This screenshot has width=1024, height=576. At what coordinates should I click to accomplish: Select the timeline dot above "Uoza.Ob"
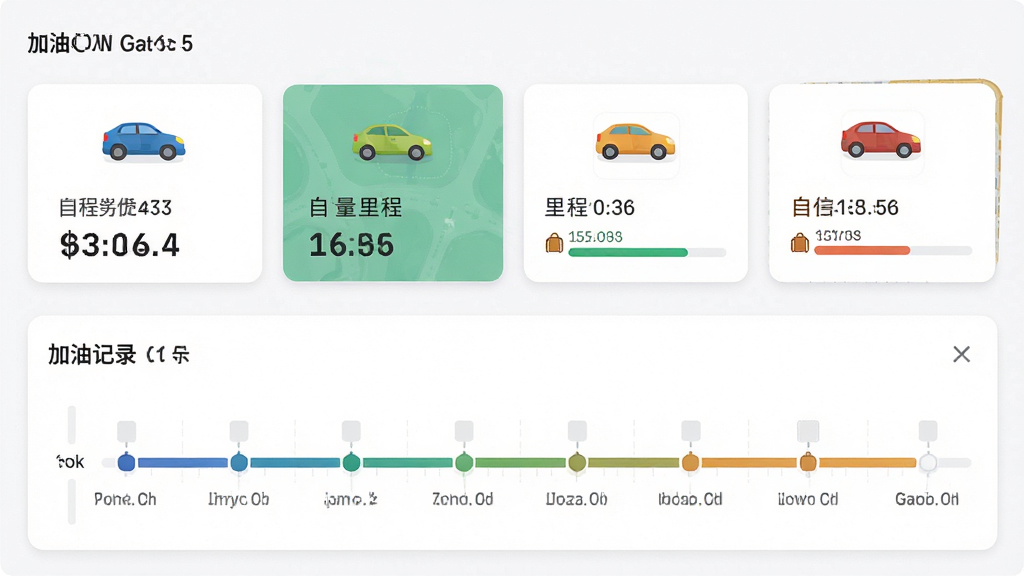point(577,462)
